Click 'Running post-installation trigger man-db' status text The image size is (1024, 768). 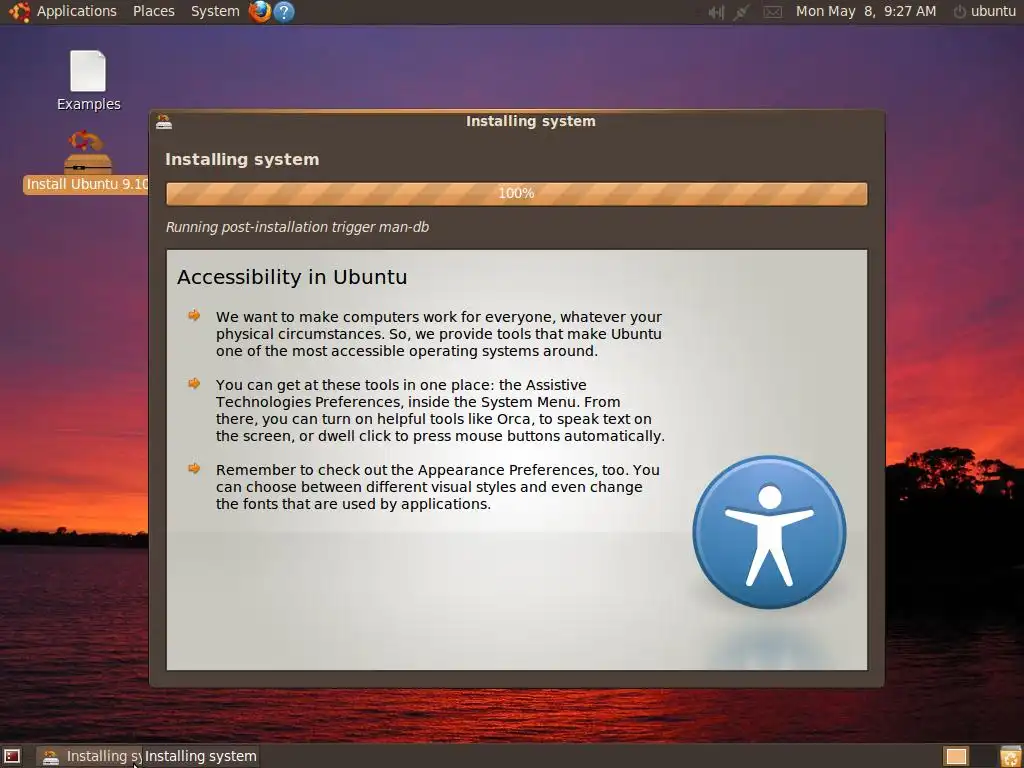point(297,227)
